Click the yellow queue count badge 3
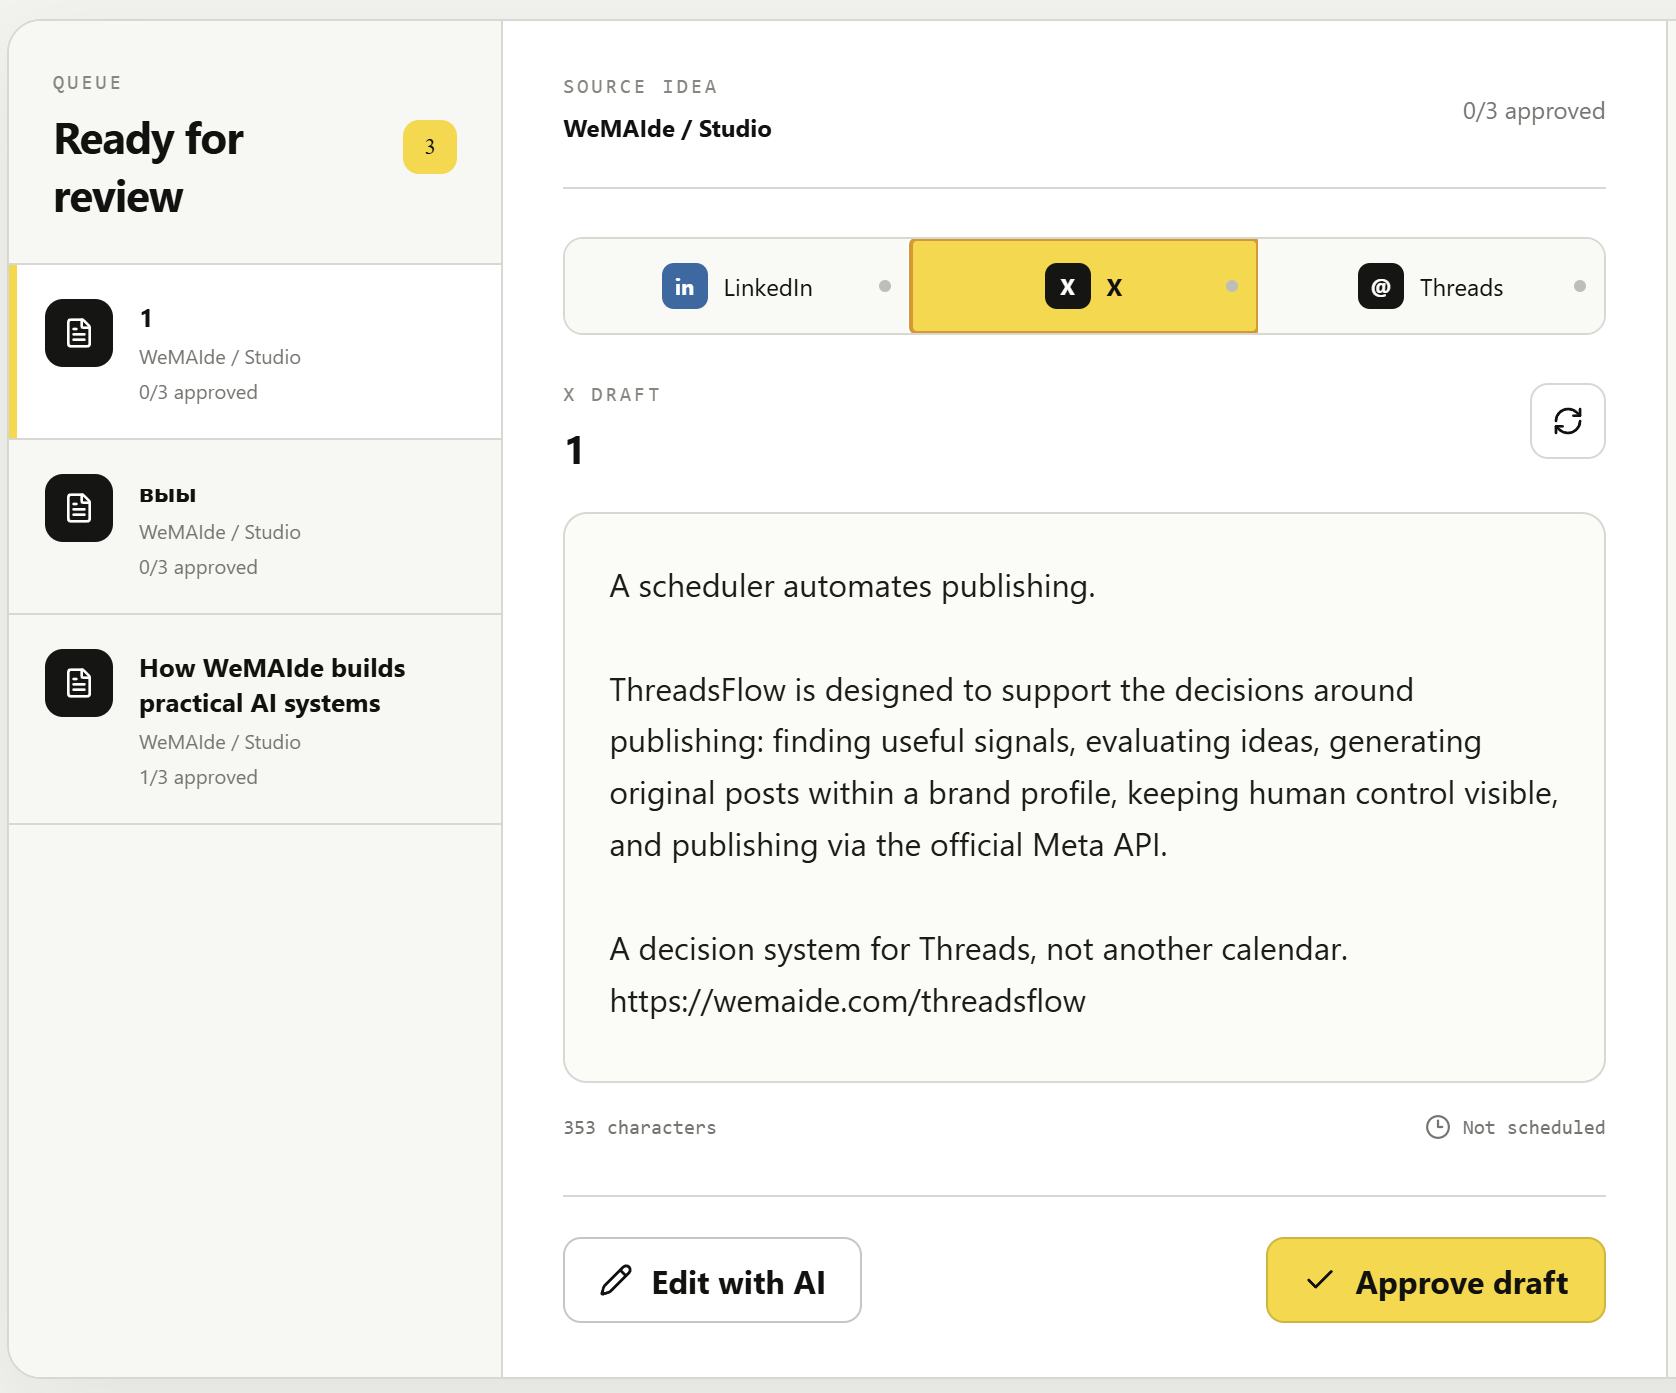 tap(430, 147)
